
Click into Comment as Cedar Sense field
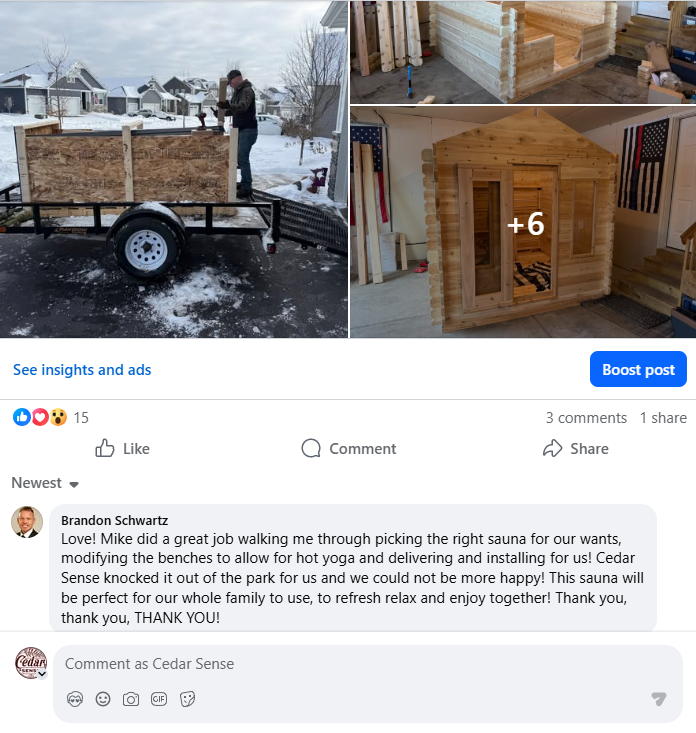pyautogui.click(x=368, y=664)
